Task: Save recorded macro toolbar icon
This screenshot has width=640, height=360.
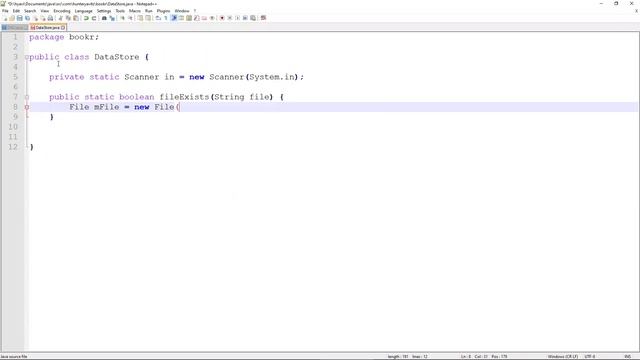Action: 253,18
